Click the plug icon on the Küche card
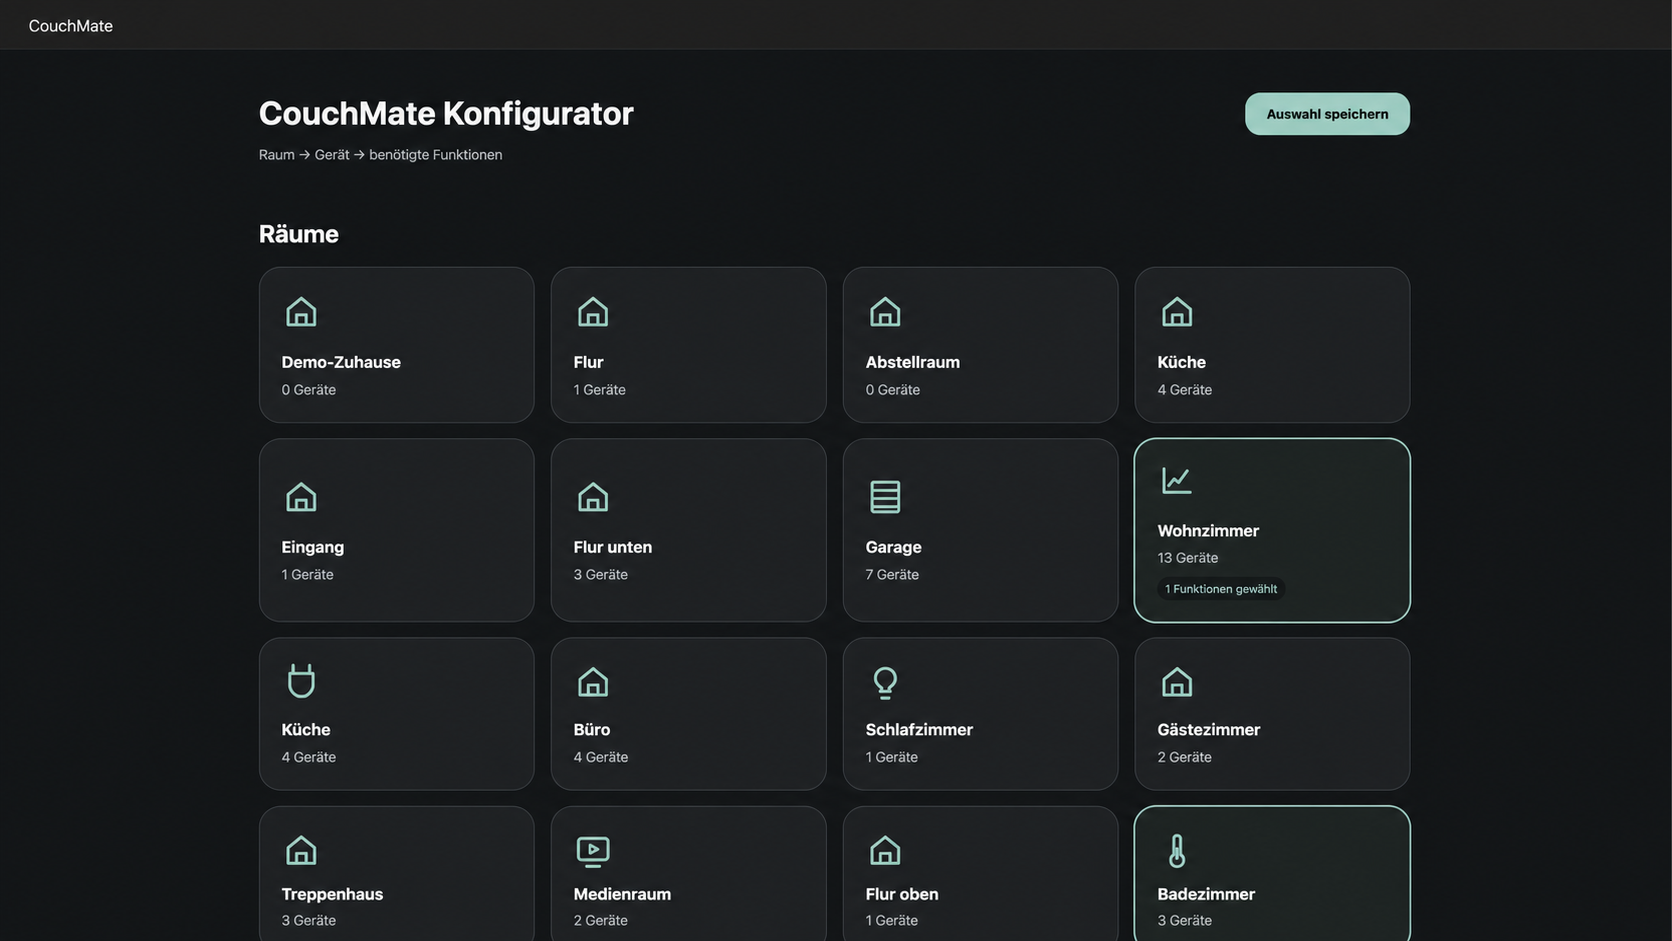1672x941 pixels. [301, 680]
